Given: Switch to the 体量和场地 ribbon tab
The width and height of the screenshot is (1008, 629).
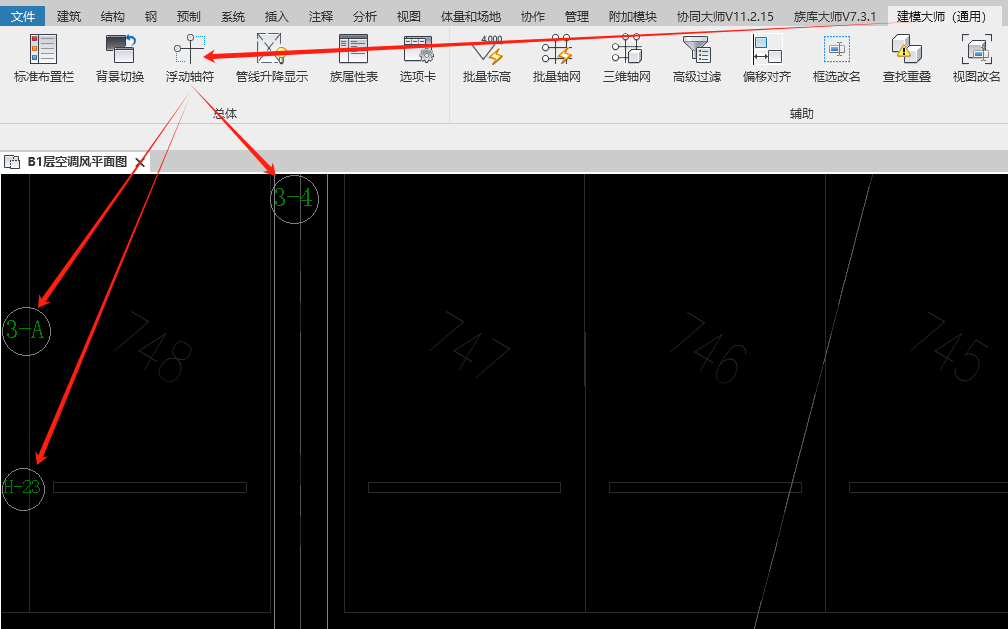Looking at the screenshot, I should pos(471,17).
